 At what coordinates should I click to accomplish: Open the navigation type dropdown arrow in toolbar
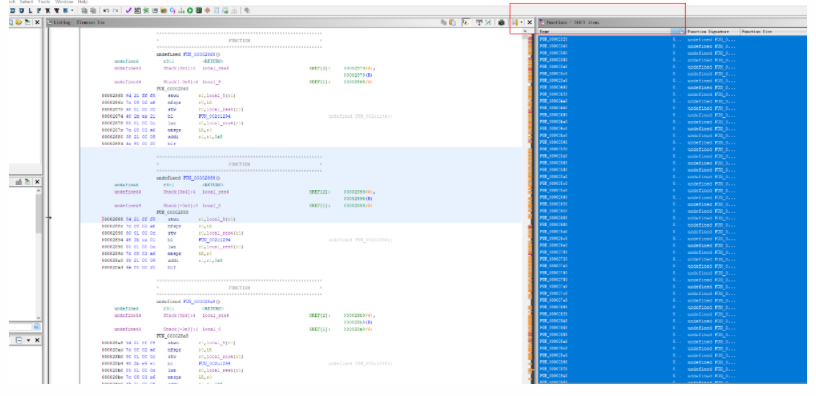click(x=72, y=10)
